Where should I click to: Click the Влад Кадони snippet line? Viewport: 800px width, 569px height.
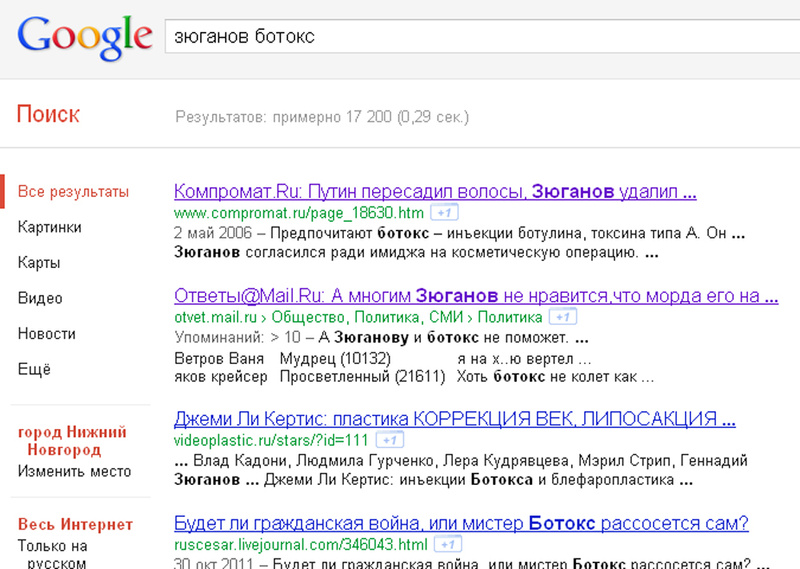coord(461,460)
